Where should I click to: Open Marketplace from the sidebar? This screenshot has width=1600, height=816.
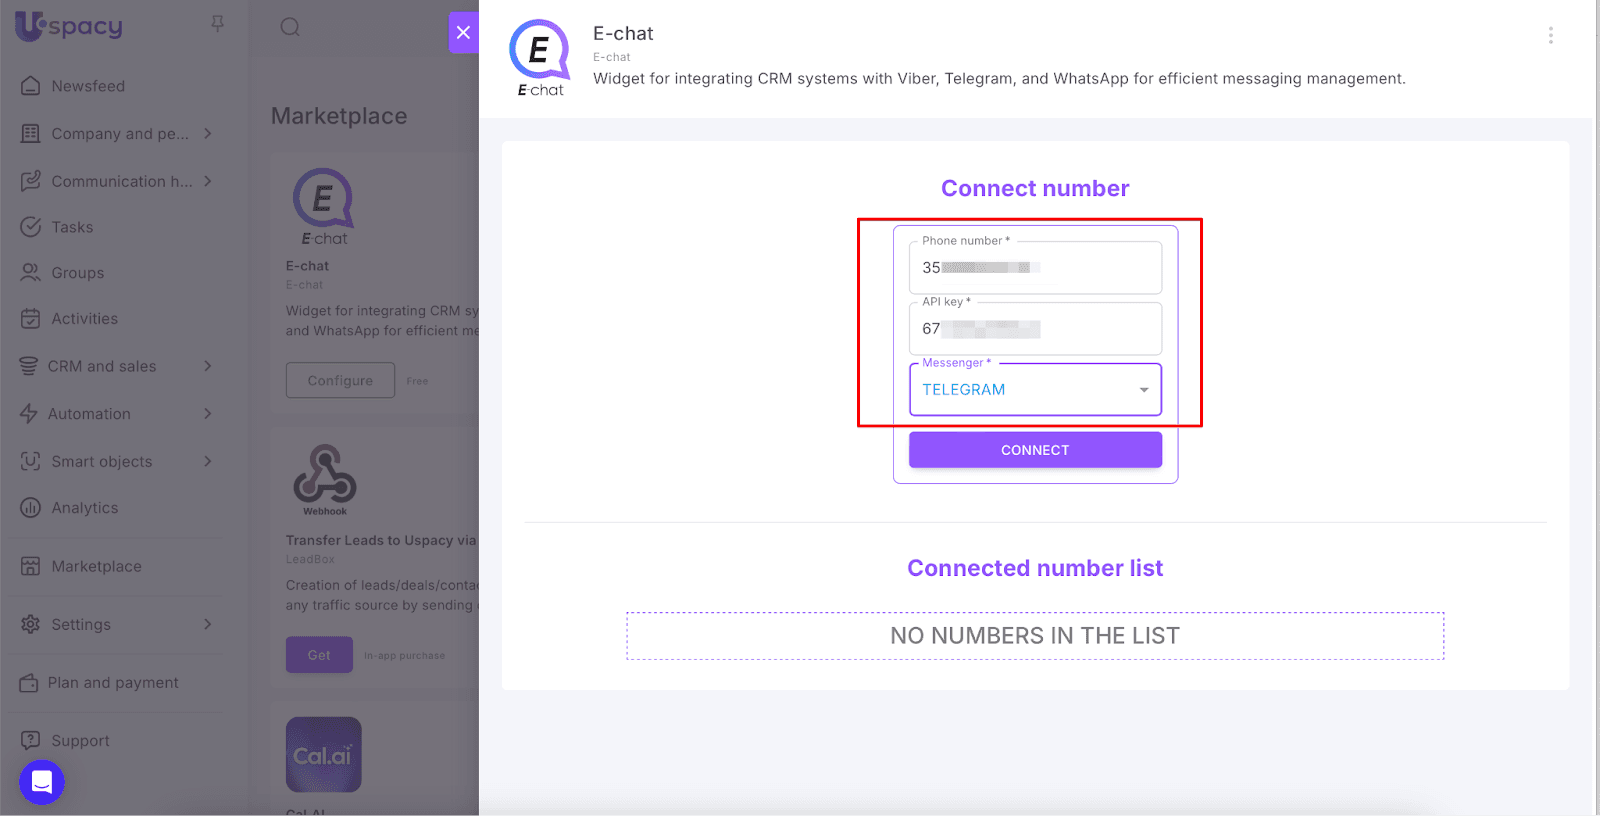coord(96,566)
